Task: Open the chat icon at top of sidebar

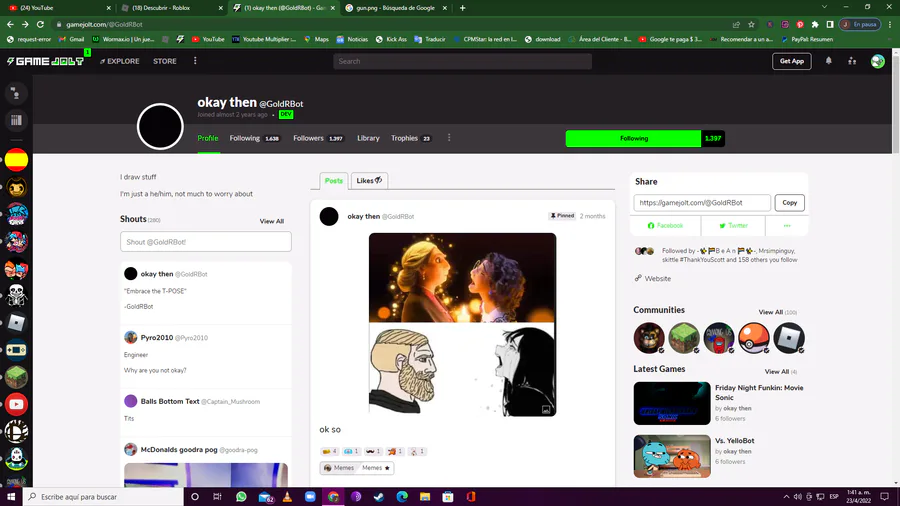Action: point(16,93)
